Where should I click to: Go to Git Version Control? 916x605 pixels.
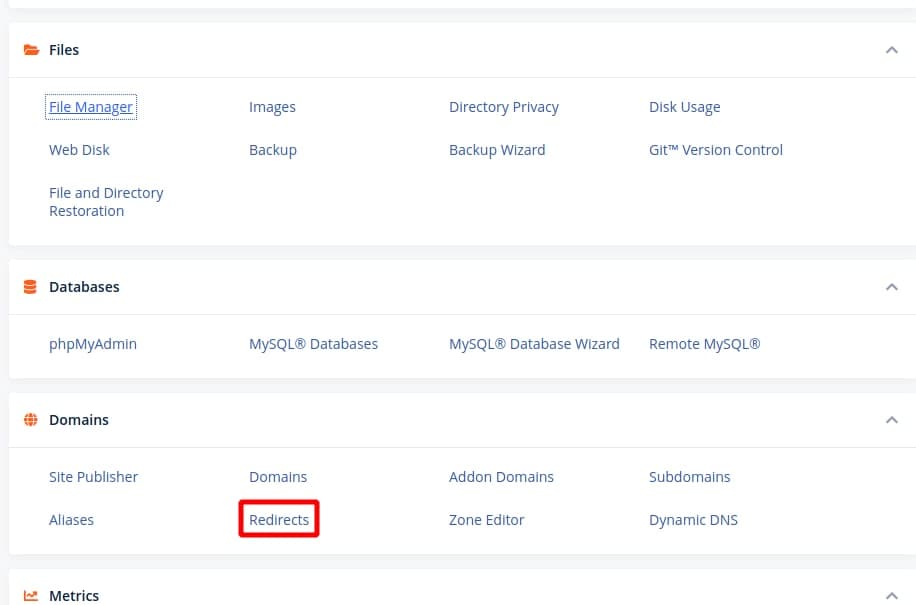point(716,150)
